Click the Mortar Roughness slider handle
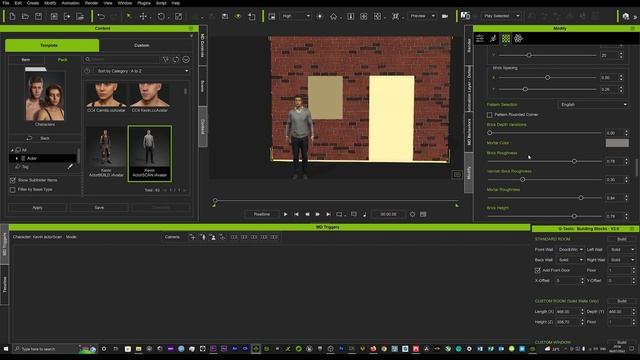 (x=581, y=198)
